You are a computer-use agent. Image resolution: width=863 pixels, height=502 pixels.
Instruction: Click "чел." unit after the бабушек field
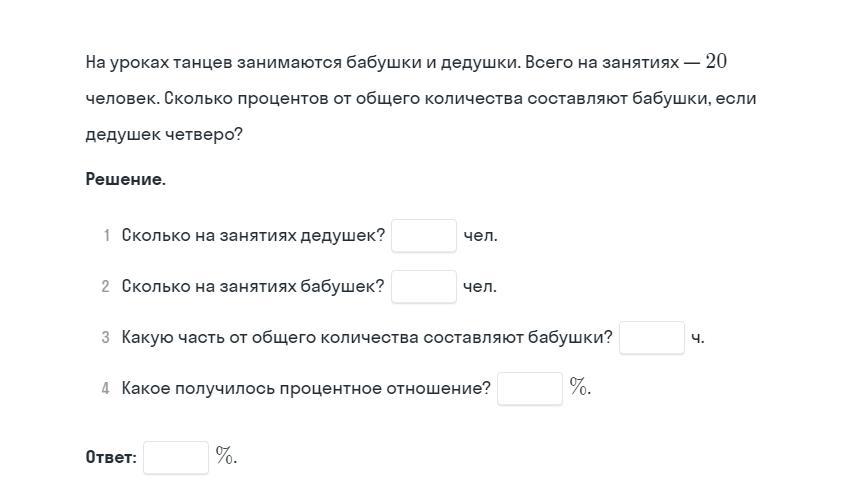(480, 287)
